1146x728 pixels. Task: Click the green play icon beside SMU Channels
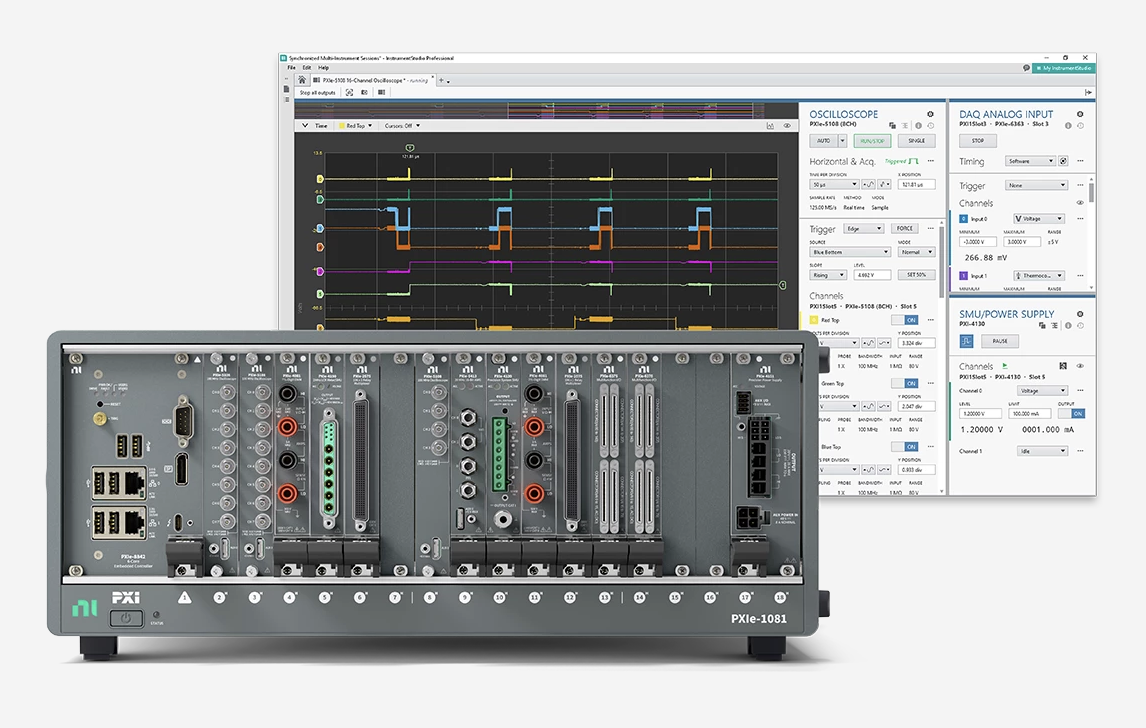point(1004,366)
